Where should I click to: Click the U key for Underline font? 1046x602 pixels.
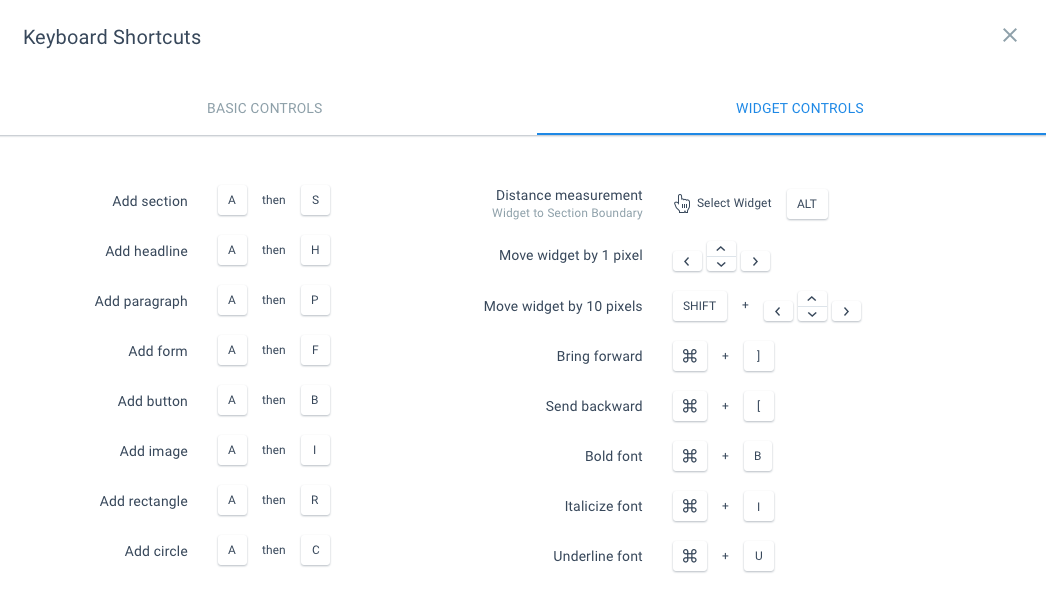[758, 556]
